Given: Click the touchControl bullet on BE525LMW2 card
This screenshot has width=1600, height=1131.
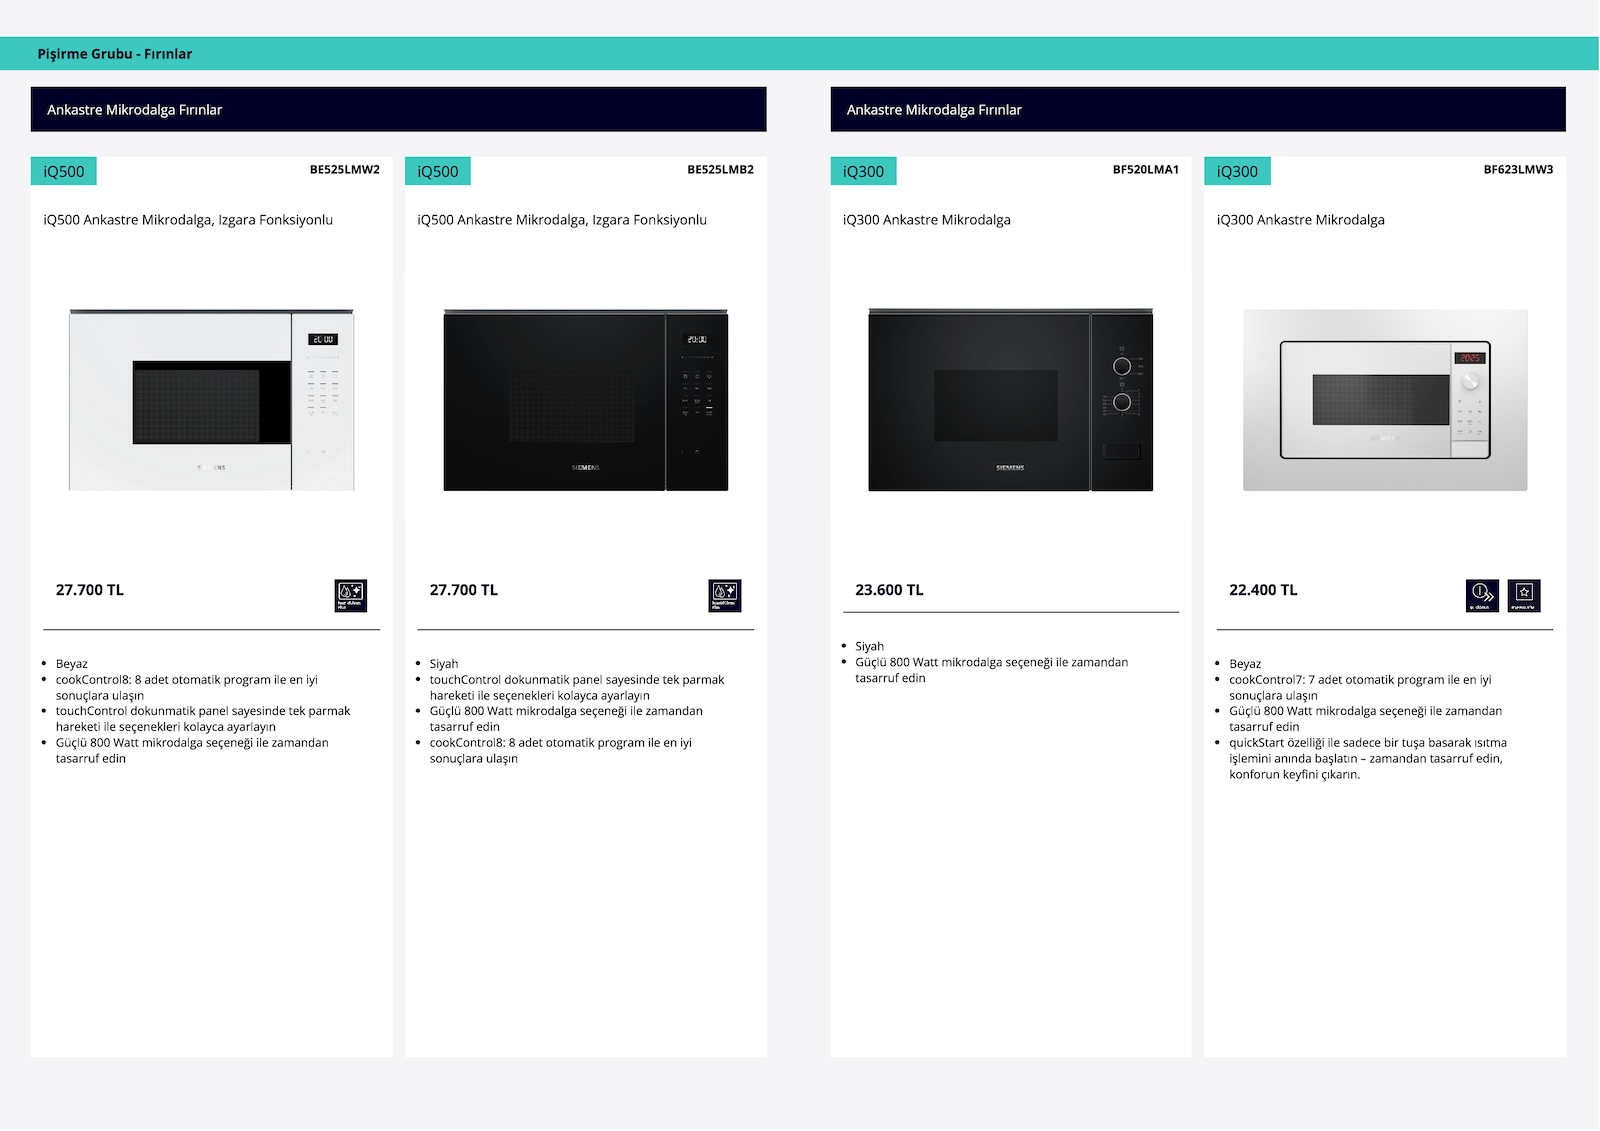Looking at the screenshot, I should click(203, 719).
